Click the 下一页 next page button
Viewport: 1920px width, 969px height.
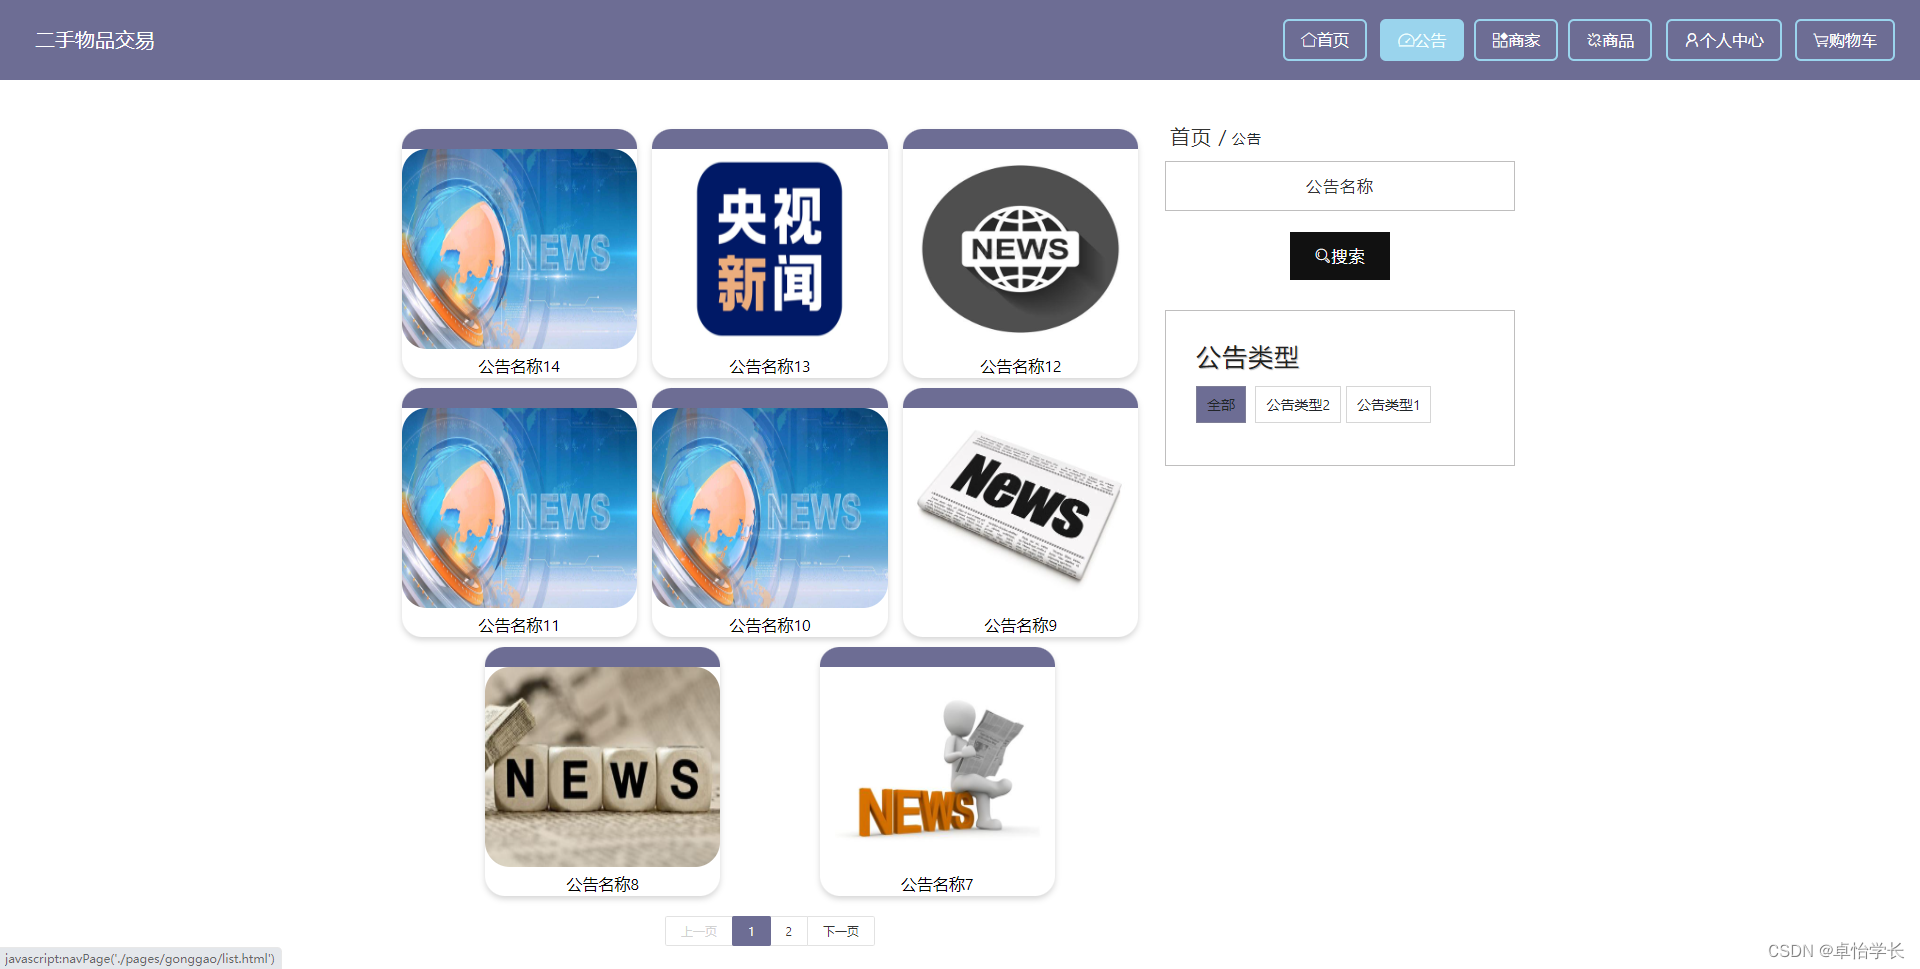[840, 931]
